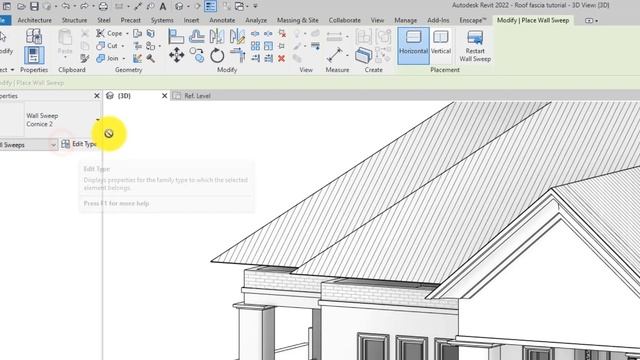Expand the Cut dropdown arrow
Screen dimensions: 640x360
pos(122,46)
